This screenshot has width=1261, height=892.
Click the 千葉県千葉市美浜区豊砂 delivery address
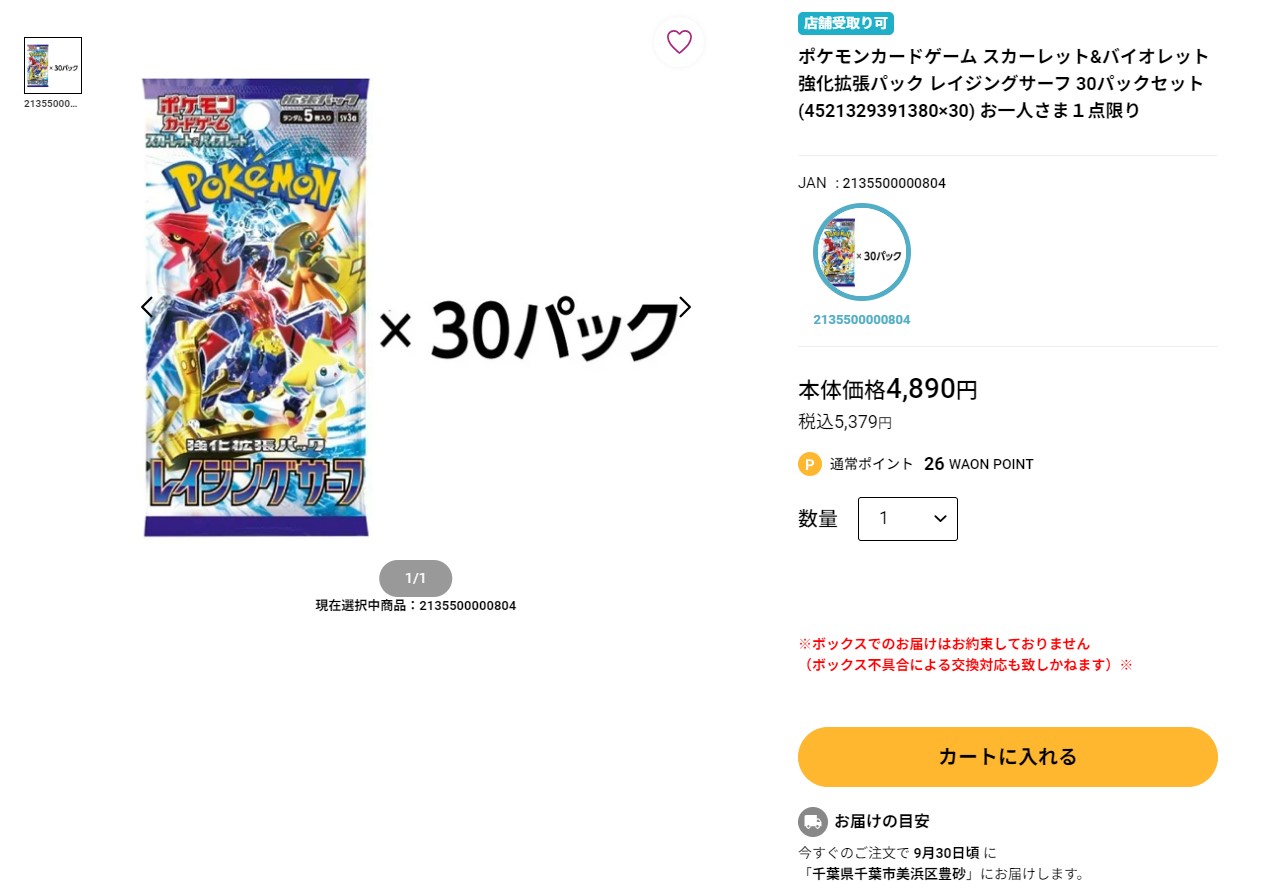click(x=889, y=874)
